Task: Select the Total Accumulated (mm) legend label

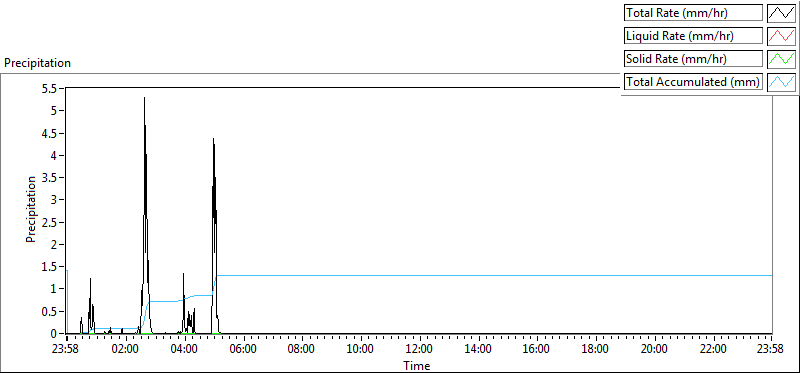Action: tap(693, 82)
